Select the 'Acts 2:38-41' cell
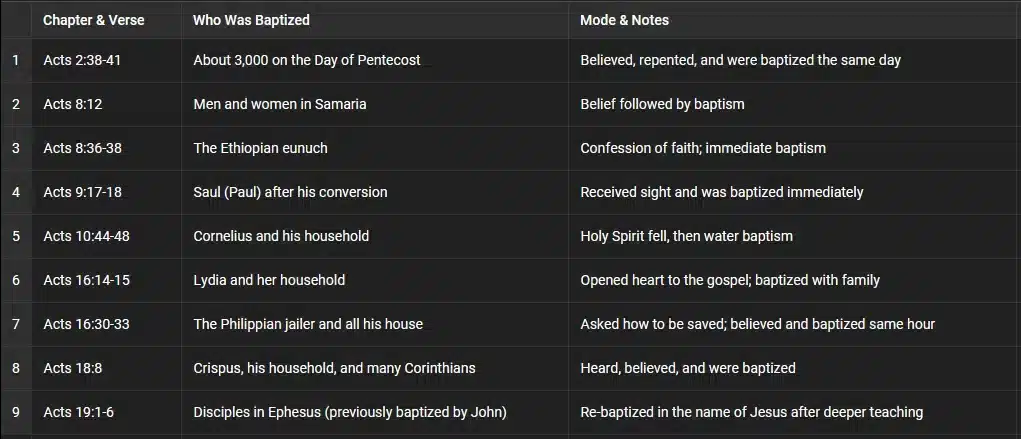This screenshot has width=1021, height=439. click(83, 60)
